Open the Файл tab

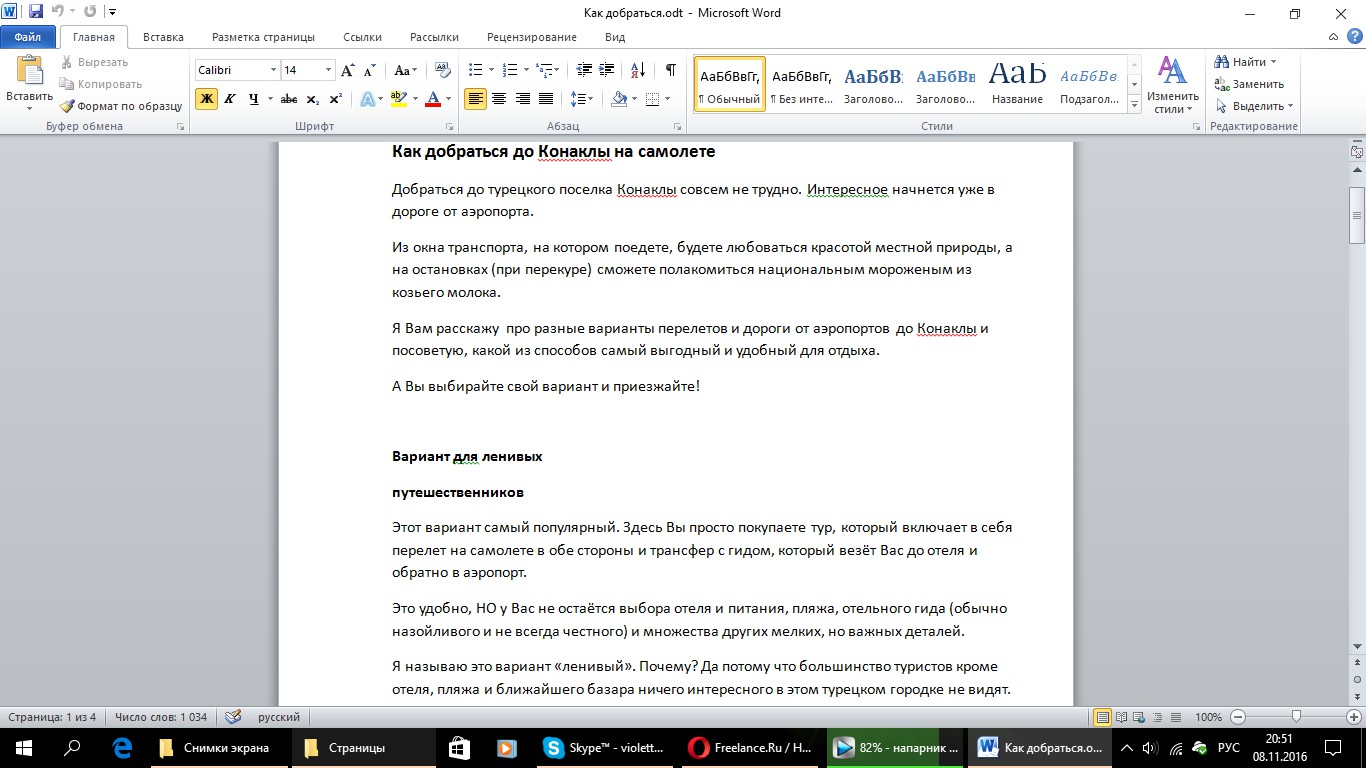pos(28,37)
